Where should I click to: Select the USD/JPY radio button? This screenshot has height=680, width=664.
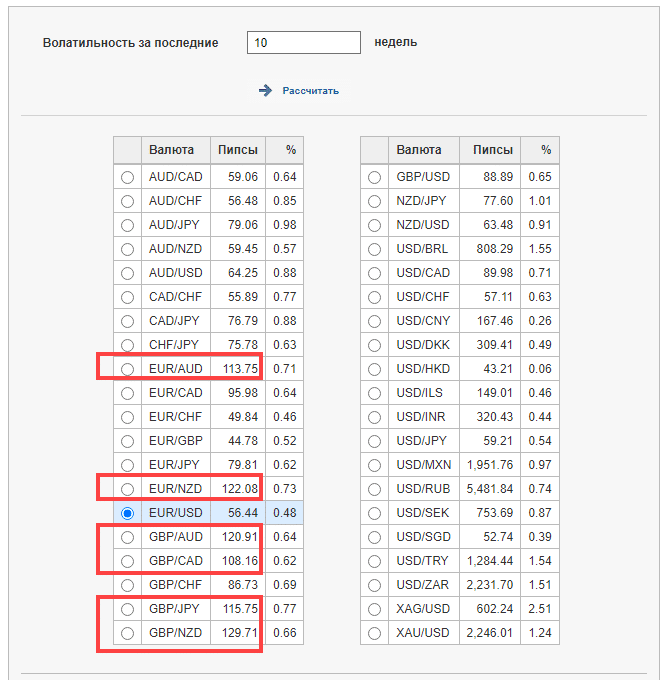point(374,441)
